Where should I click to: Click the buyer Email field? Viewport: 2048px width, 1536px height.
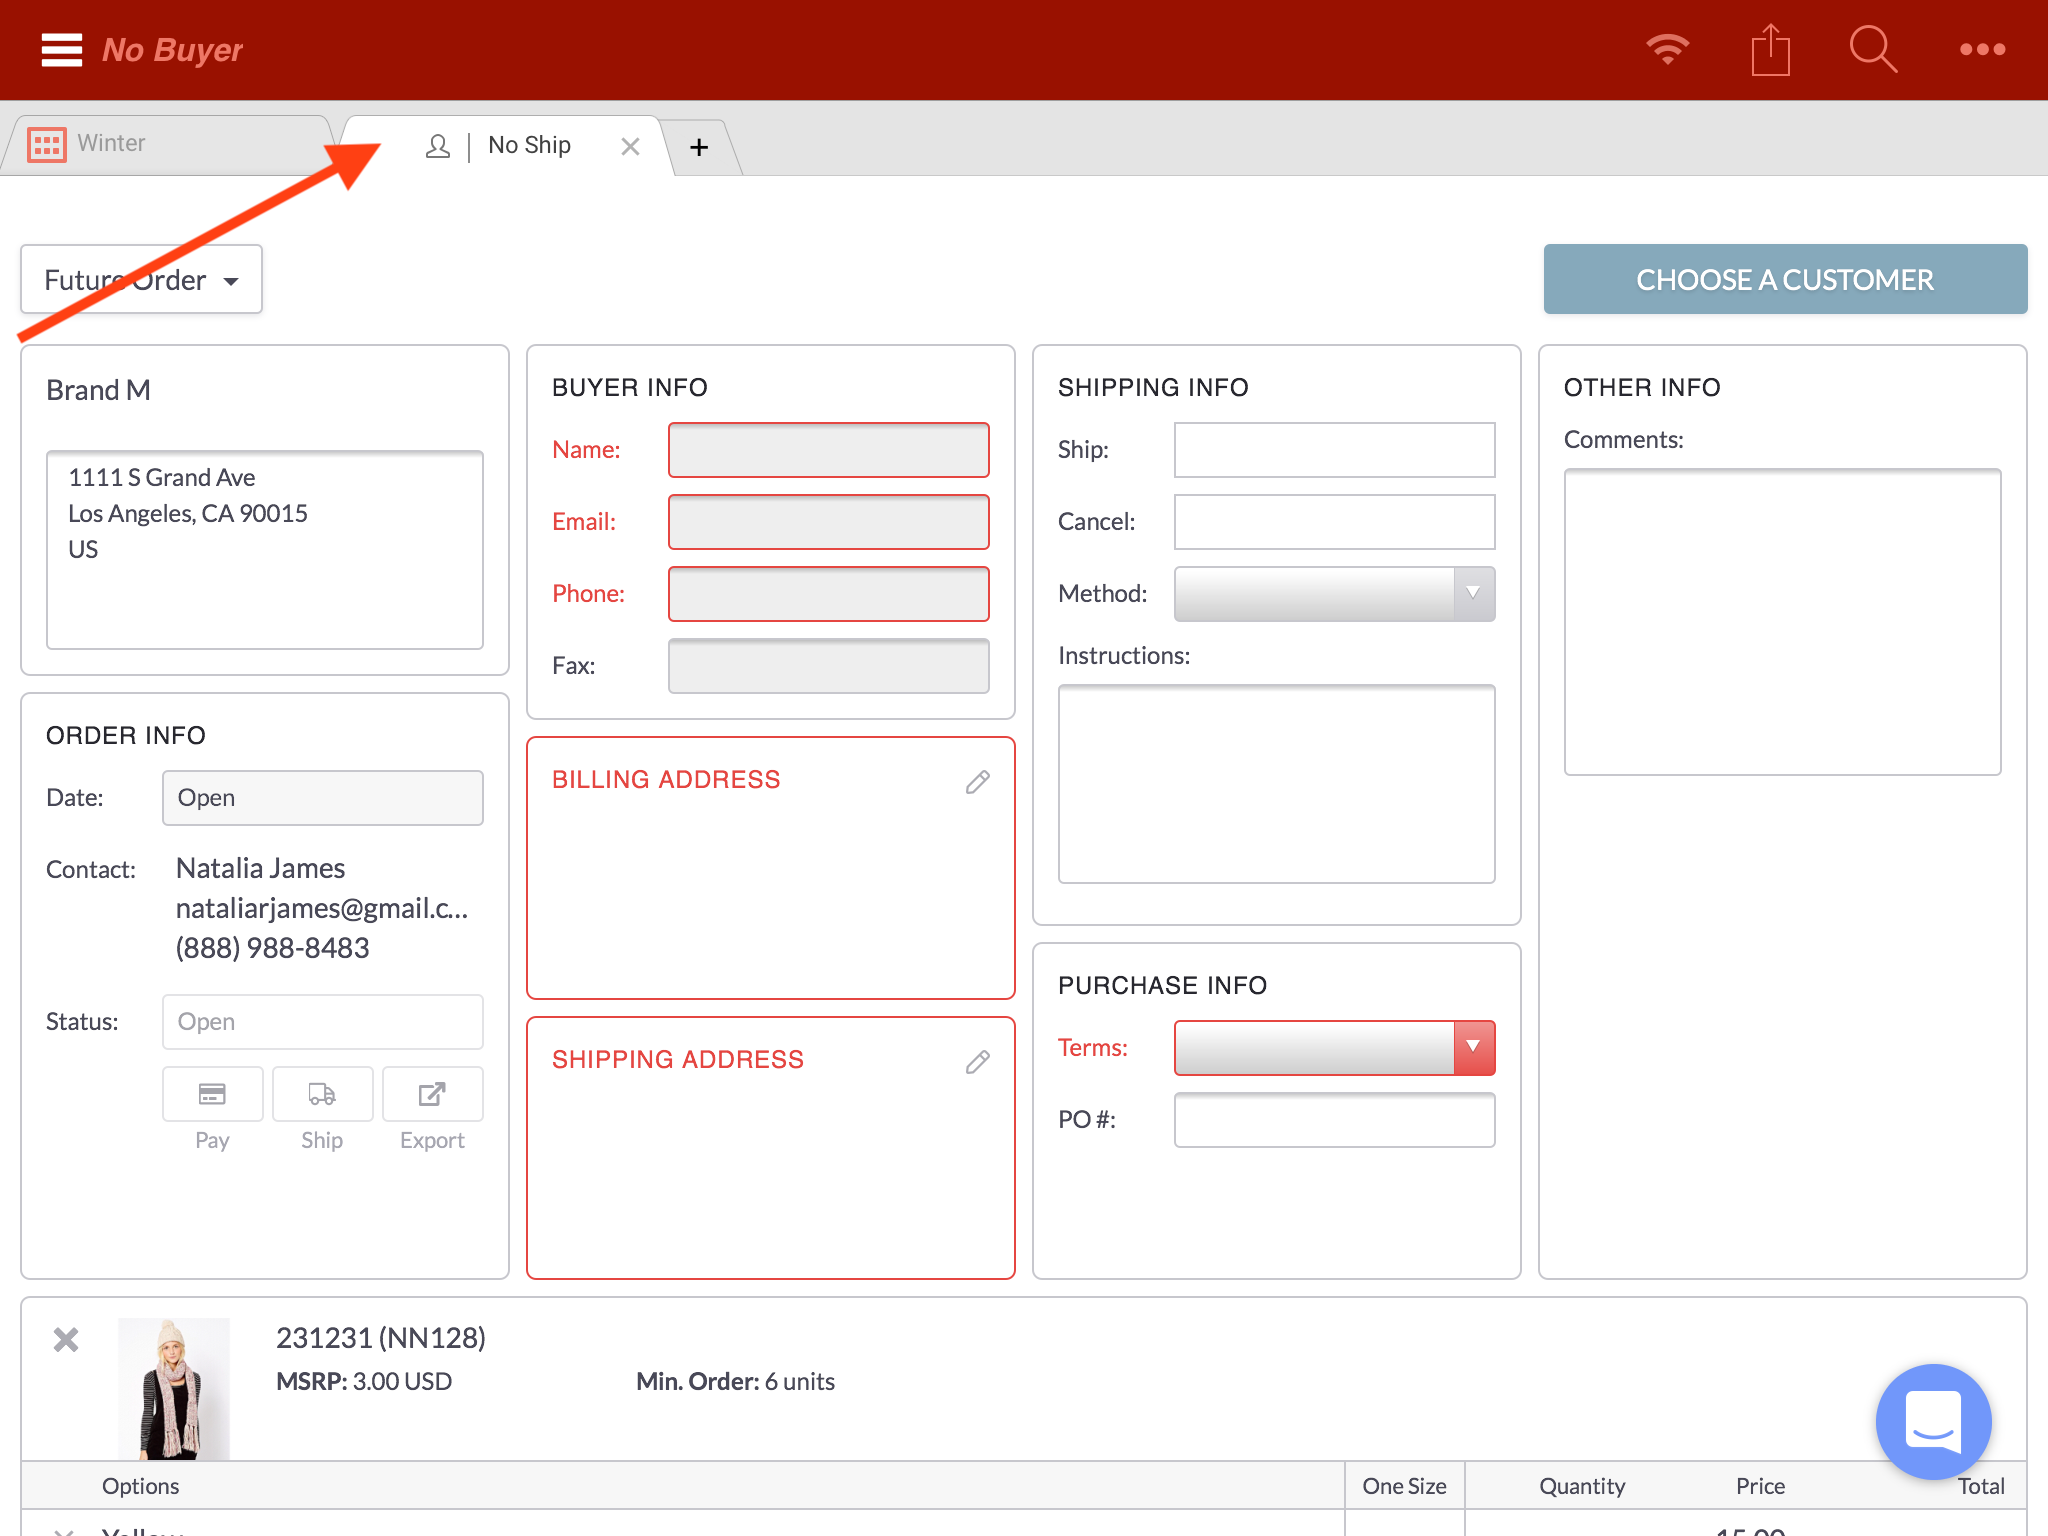(x=828, y=522)
